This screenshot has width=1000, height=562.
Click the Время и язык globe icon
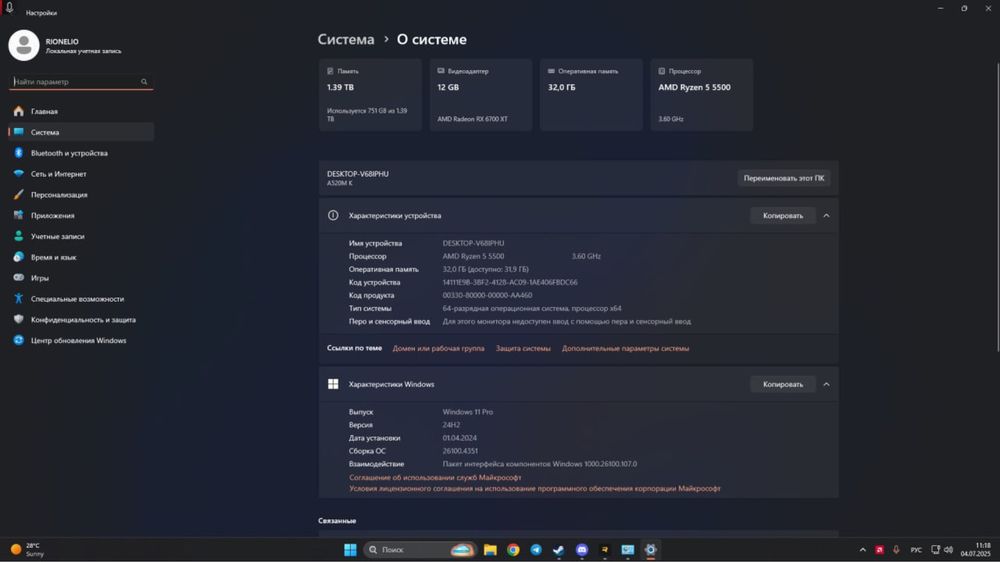[x=18, y=257]
